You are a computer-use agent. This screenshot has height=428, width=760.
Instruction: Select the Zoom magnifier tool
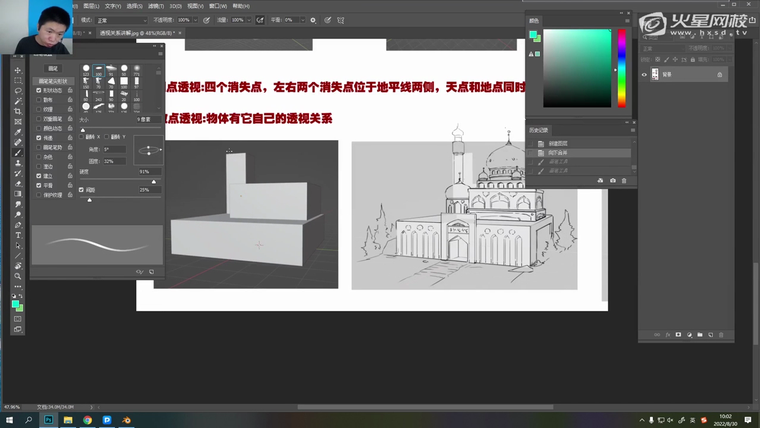tap(17, 275)
